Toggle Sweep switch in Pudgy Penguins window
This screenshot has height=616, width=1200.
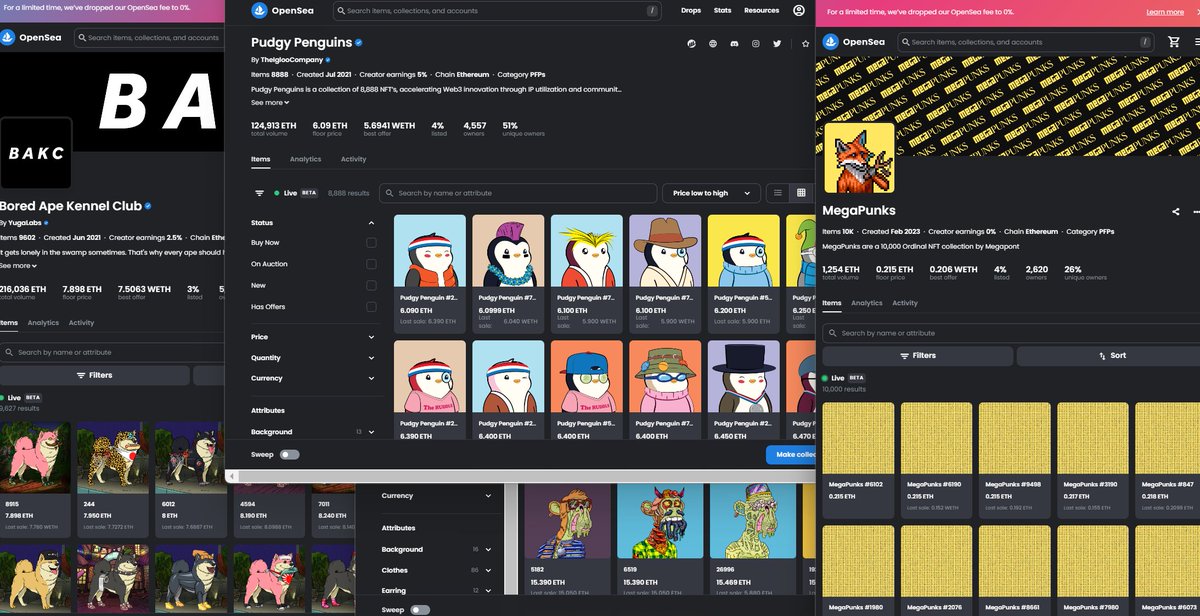289,454
